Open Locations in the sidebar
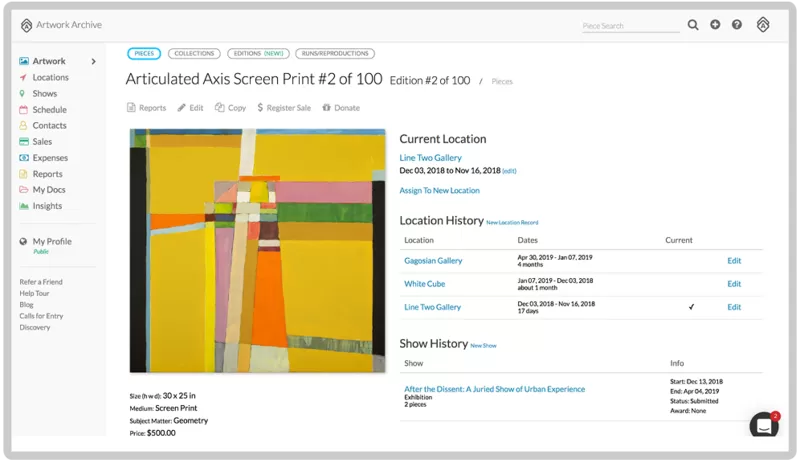 click(x=51, y=78)
